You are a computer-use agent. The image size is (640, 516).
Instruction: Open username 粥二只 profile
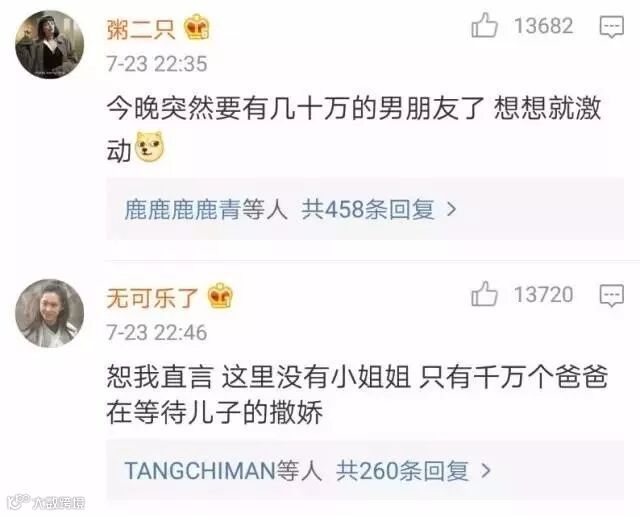coord(141,29)
